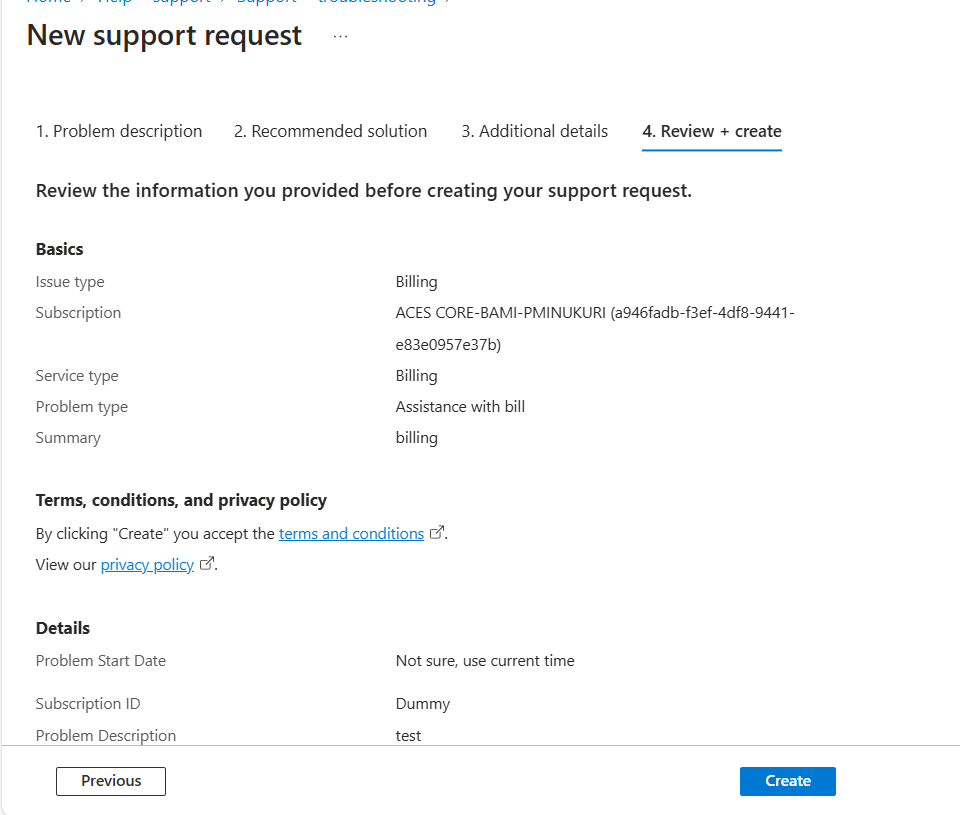Image resolution: width=960 pixels, height=815 pixels.
Task: Select the Basics section heading
Action: 59,249
